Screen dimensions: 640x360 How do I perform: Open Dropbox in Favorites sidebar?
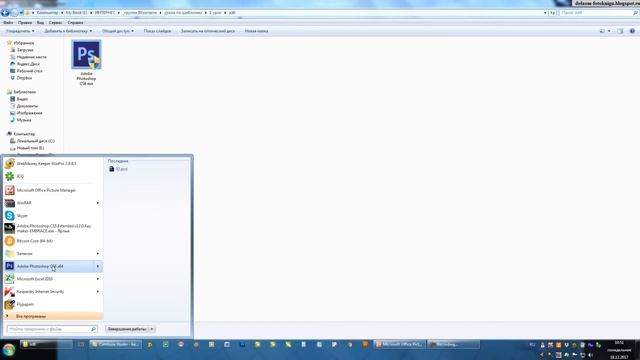21,78
